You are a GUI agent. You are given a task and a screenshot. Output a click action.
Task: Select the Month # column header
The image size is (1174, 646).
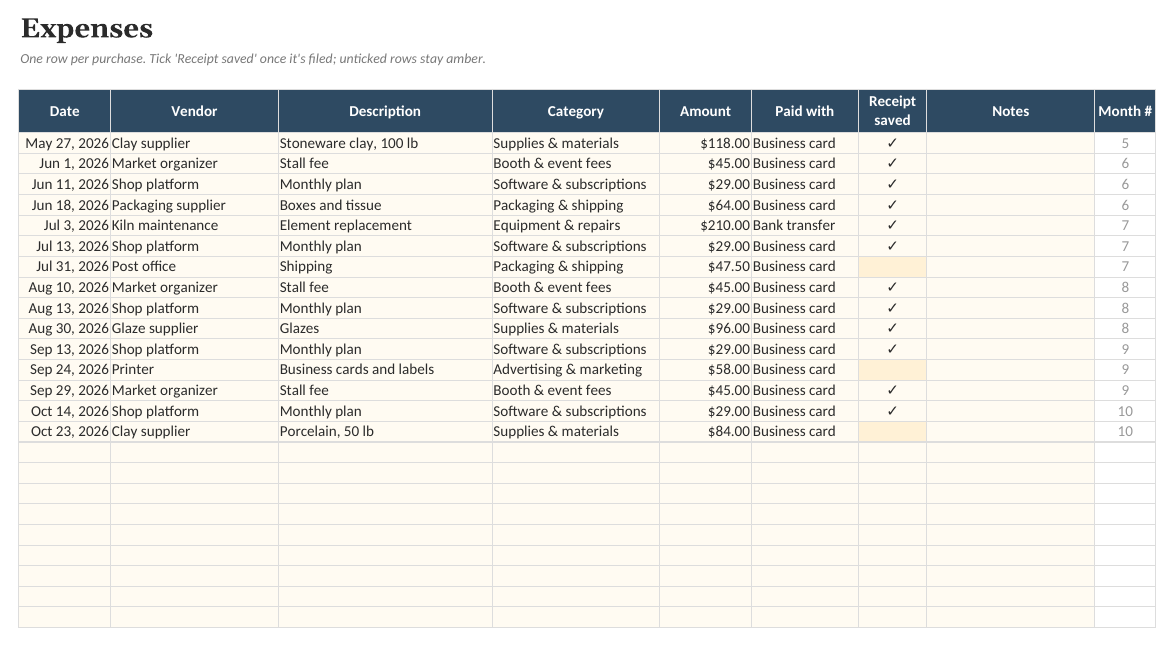click(x=1125, y=111)
